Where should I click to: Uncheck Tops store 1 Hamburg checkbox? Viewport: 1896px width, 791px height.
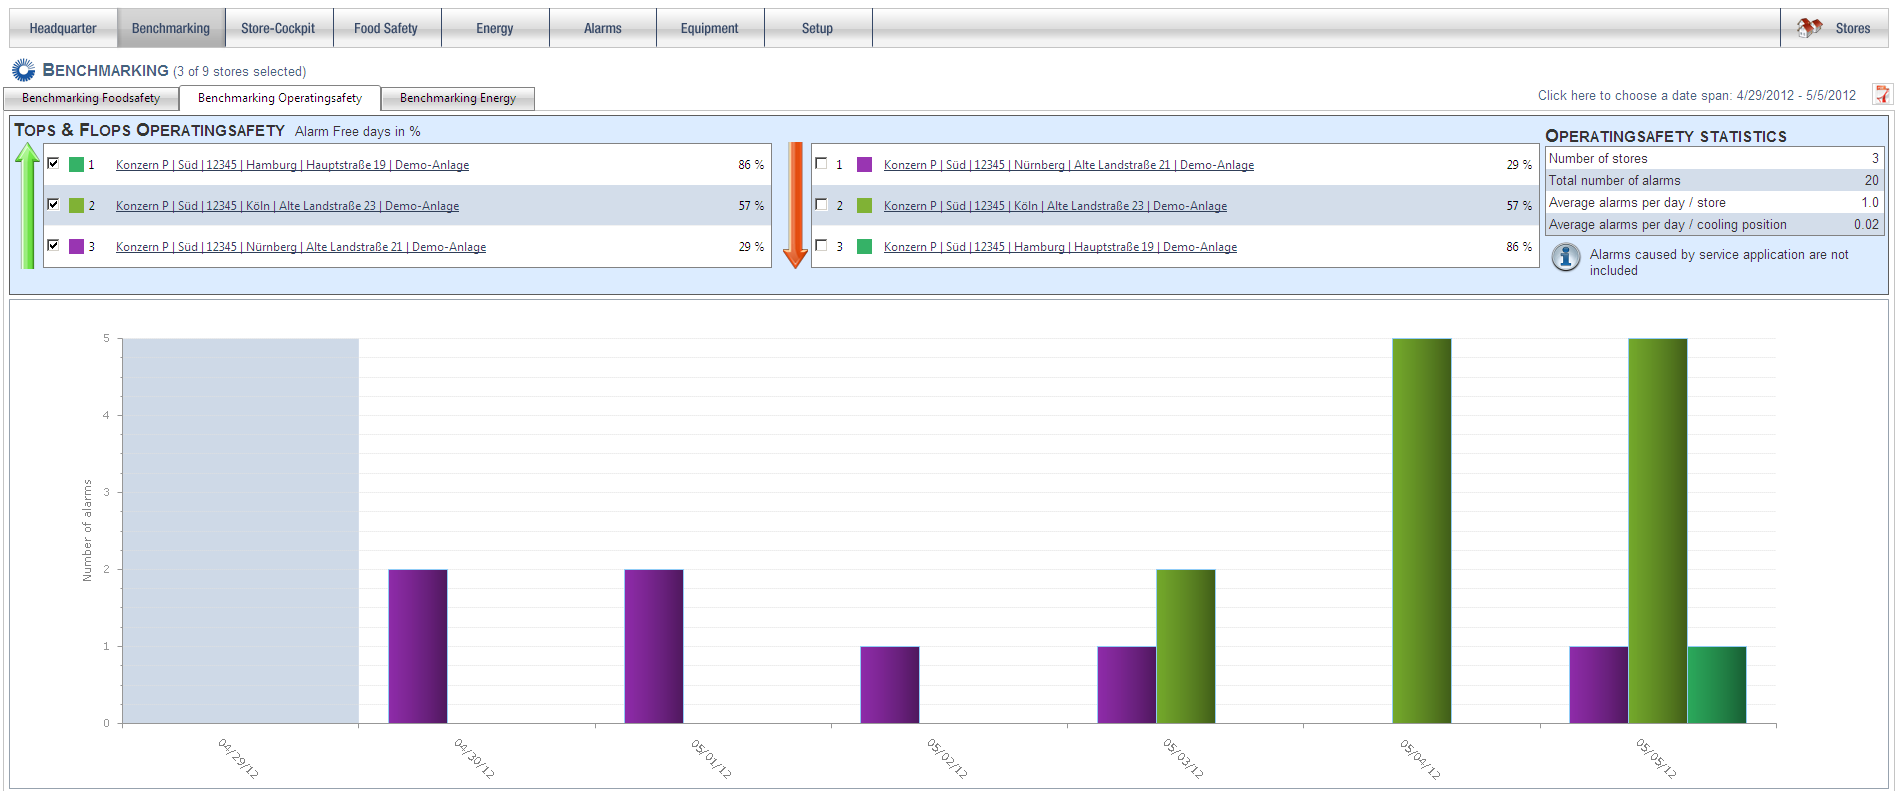coord(54,163)
